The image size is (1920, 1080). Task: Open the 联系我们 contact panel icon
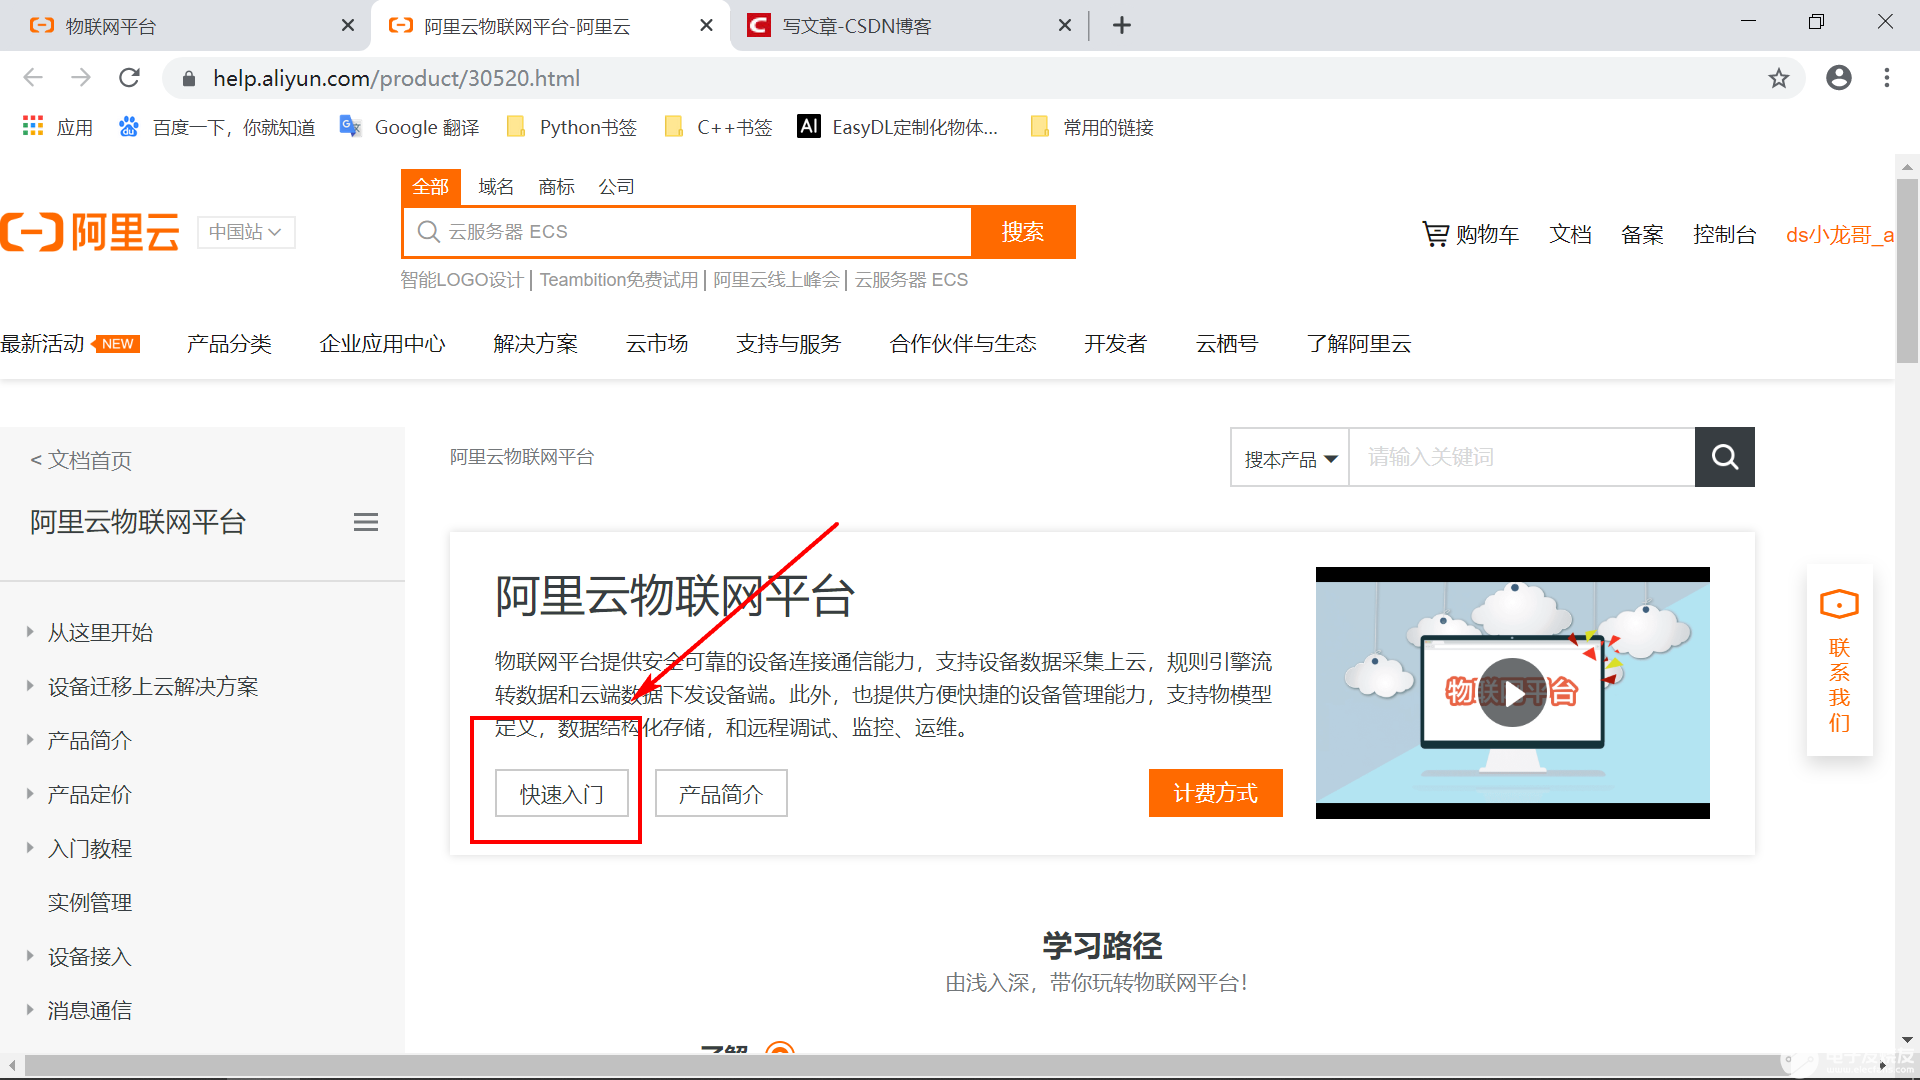click(1838, 603)
